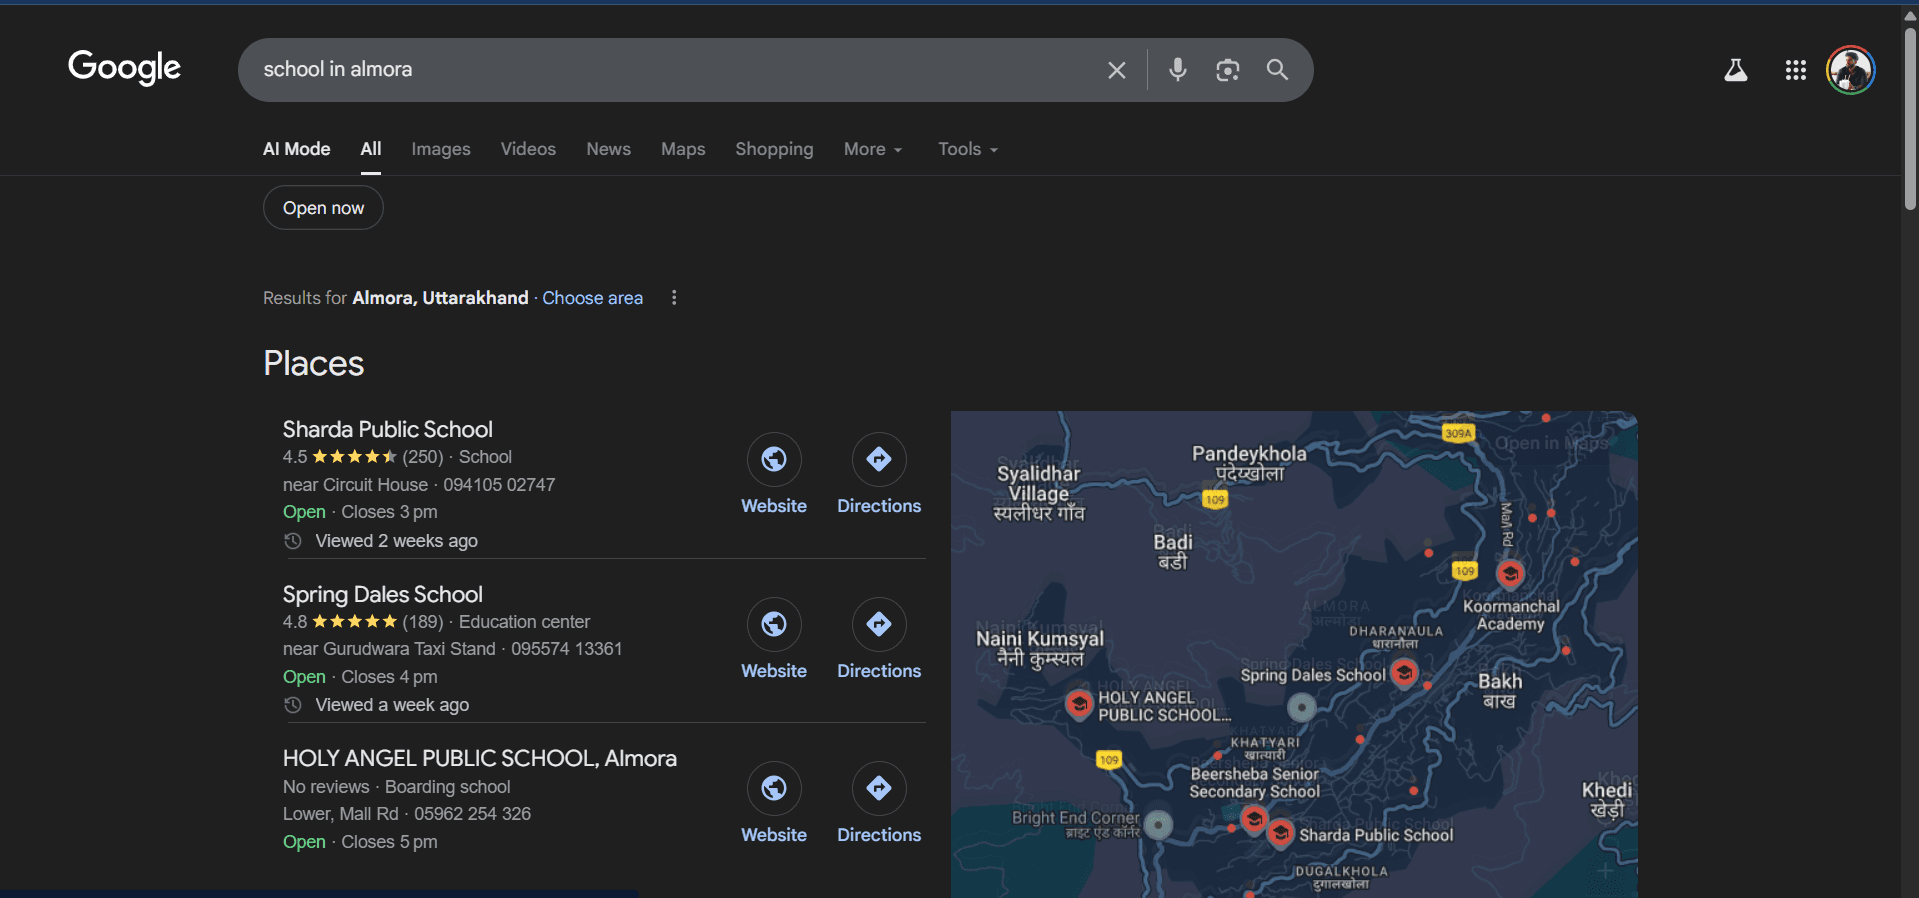Viewport: 1919px width, 898px height.
Task: Open Google Lens image search
Action: (1227, 70)
